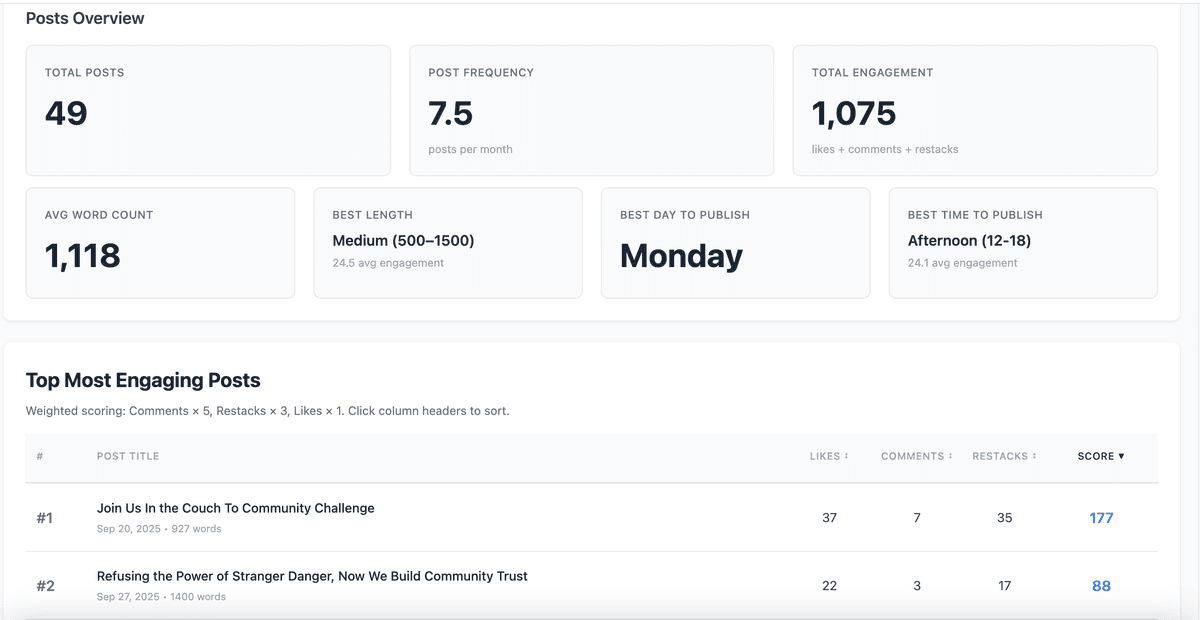Click the Post Title column header
1200x620 pixels.
click(x=128, y=456)
